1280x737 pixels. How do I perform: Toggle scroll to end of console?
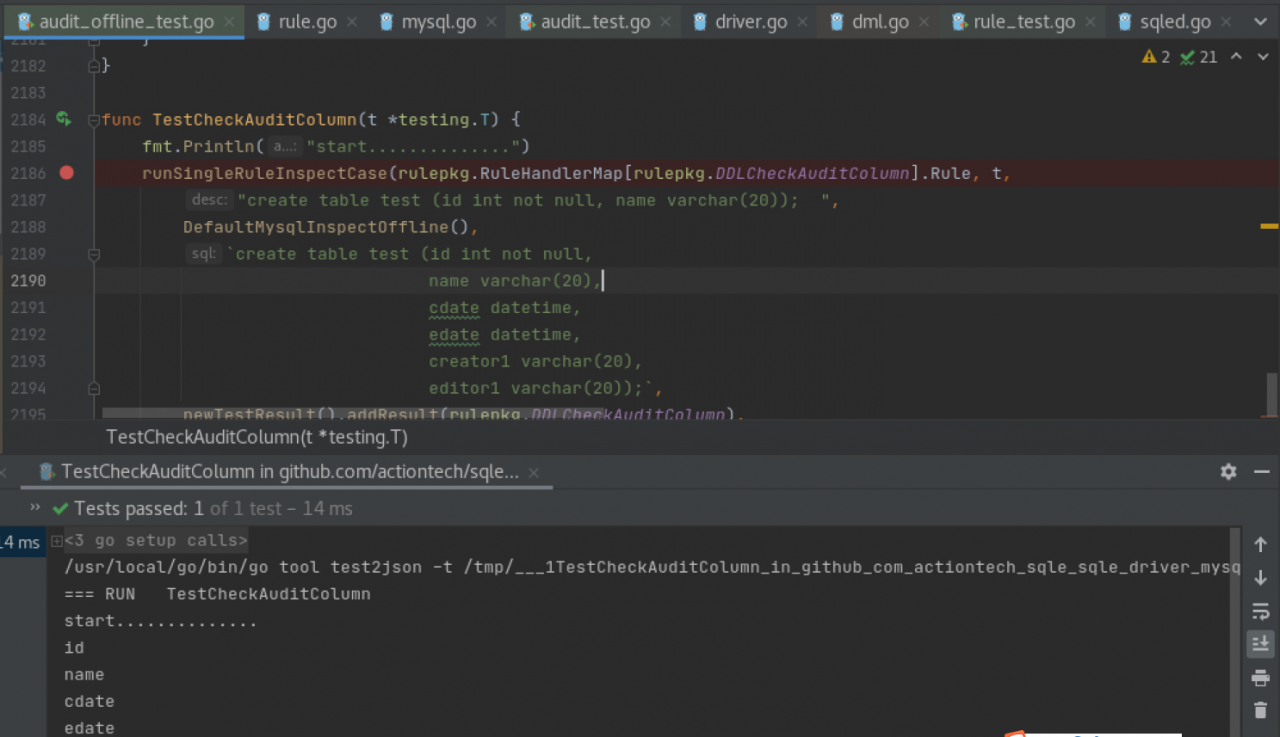click(1260, 644)
